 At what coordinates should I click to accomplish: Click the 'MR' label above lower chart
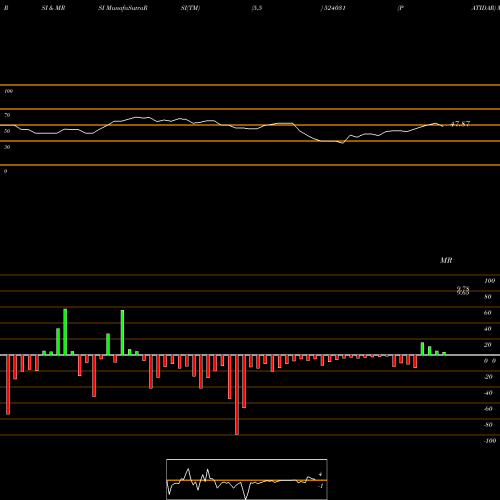[x=446, y=260]
